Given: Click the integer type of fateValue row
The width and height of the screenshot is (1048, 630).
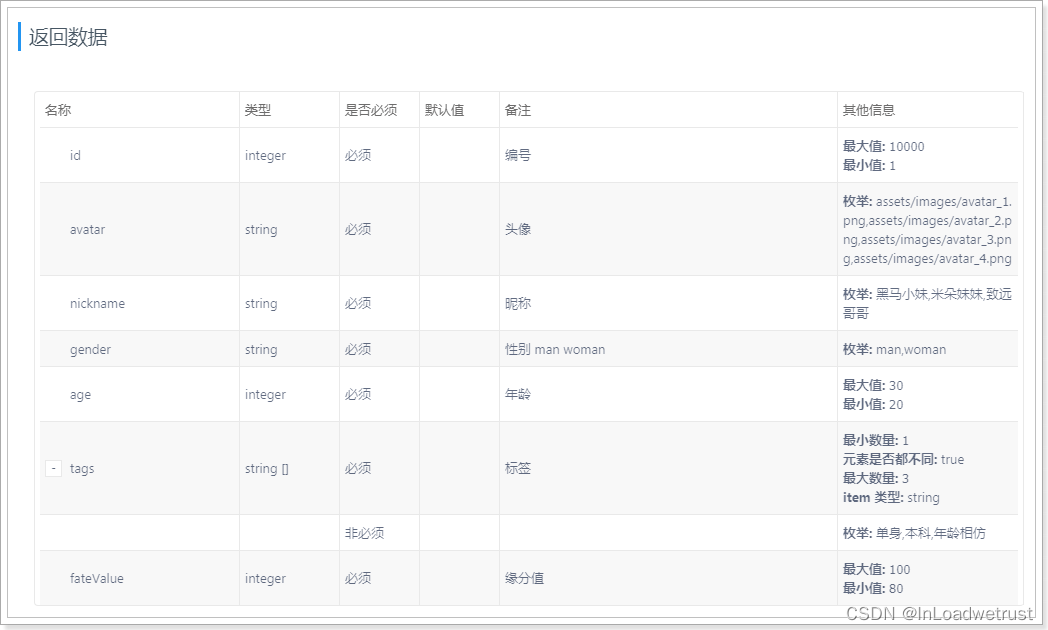Looking at the screenshot, I should pyautogui.click(x=265, y=579).
